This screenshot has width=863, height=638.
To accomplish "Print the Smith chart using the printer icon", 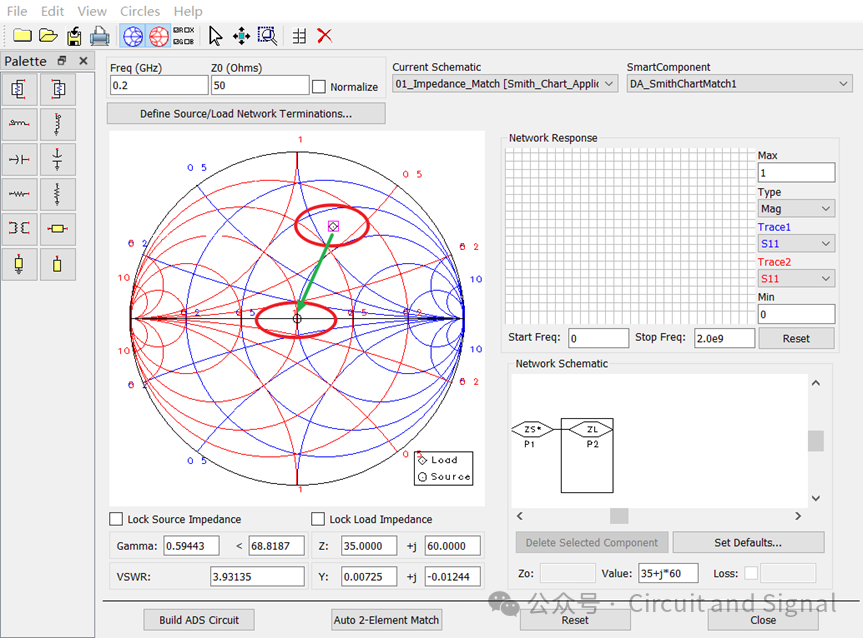I will click(100, 36).
